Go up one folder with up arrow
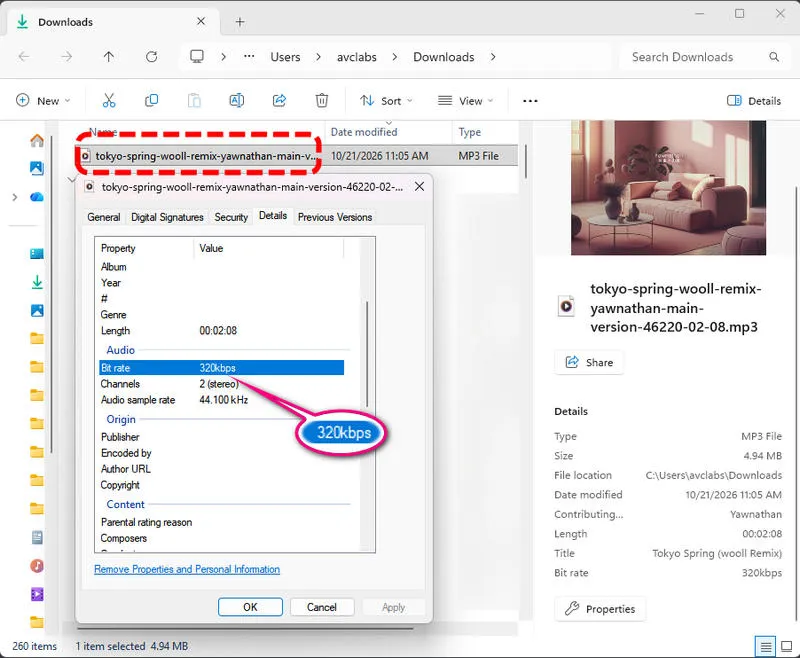This screenshot has width=800, height=658. pos(109,57)
